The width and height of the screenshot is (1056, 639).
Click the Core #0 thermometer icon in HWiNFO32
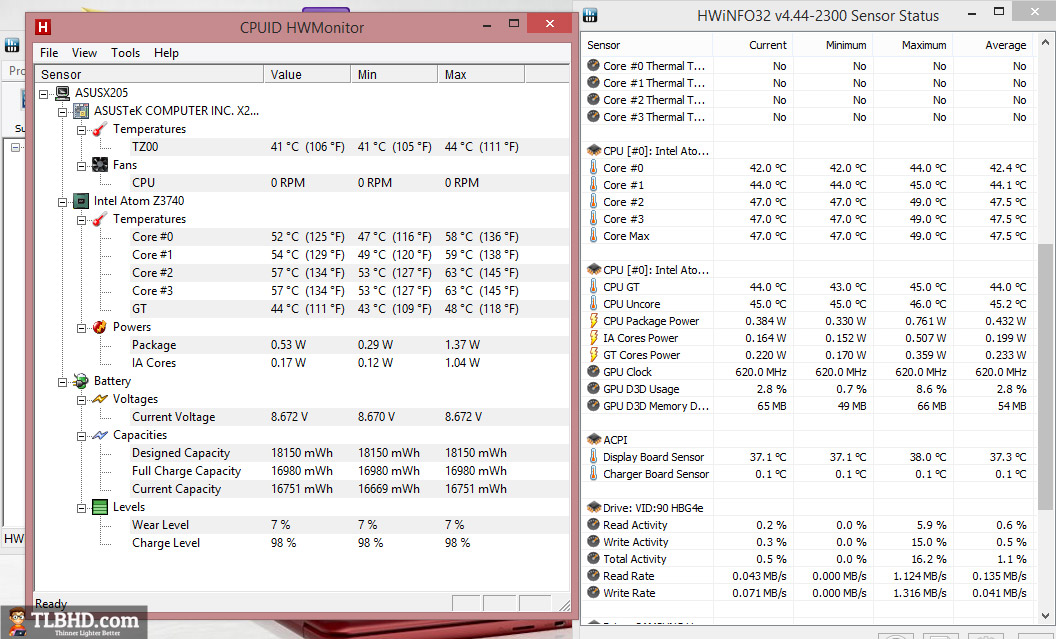[593, 168]
